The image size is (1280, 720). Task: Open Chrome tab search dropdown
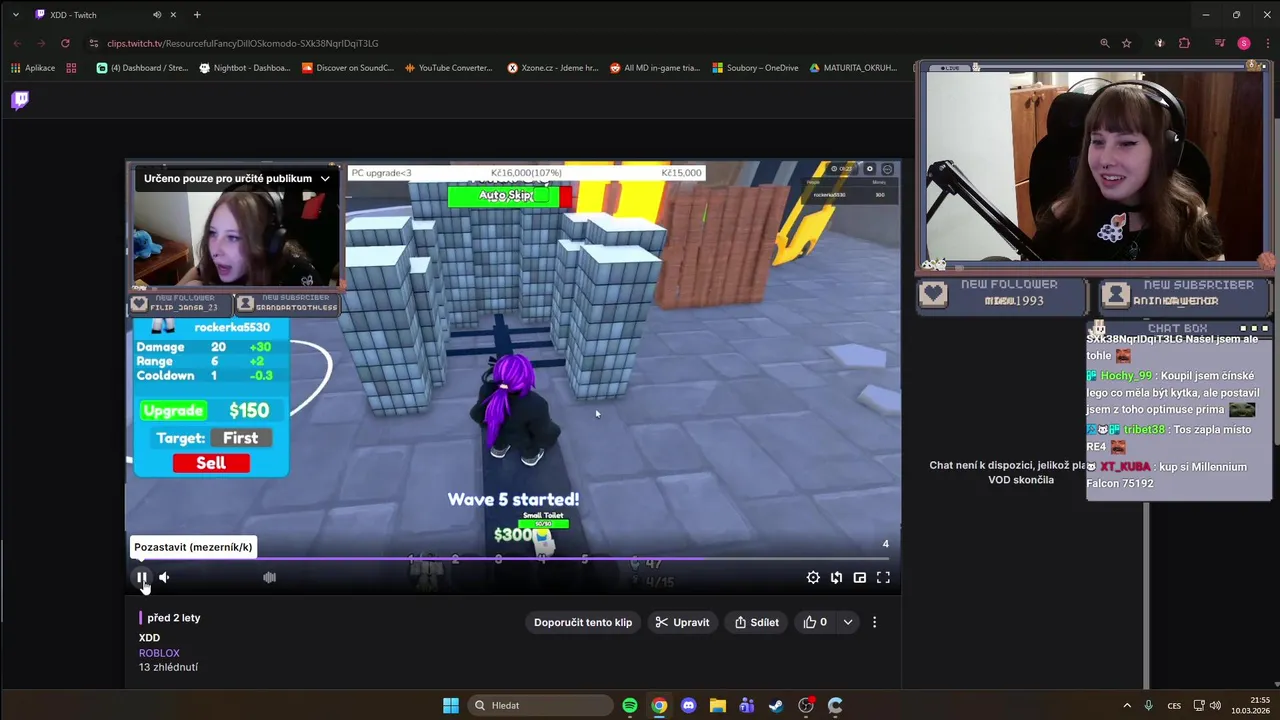pos(15,15)
